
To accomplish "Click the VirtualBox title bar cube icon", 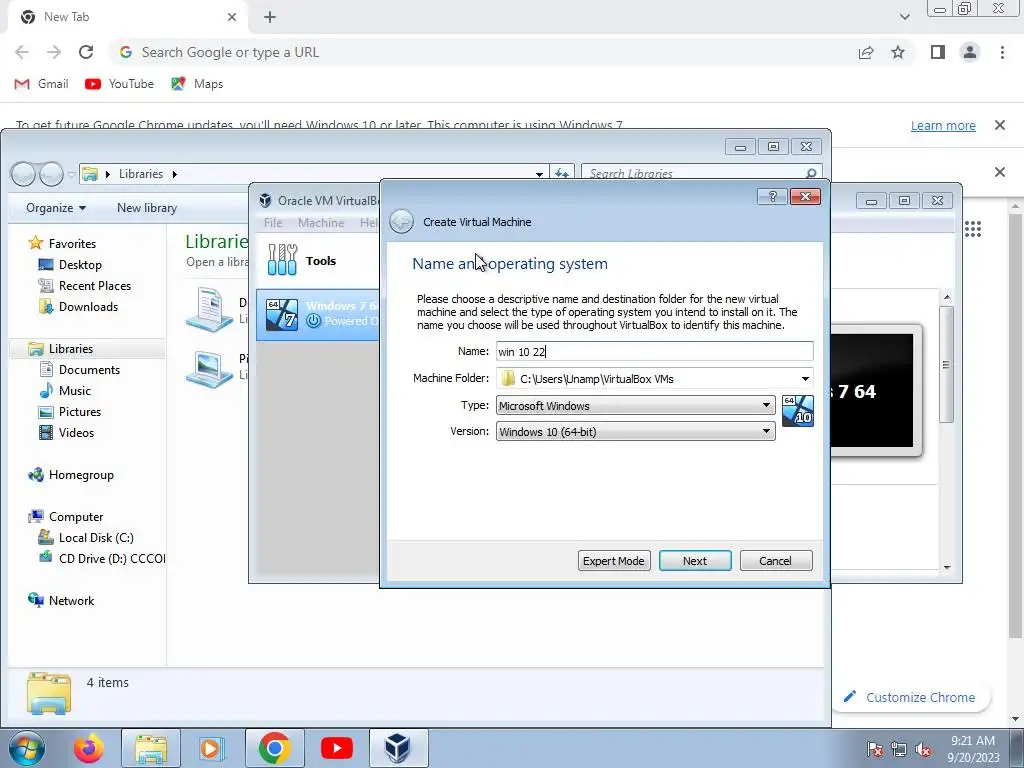I will [x=265, y=200].
